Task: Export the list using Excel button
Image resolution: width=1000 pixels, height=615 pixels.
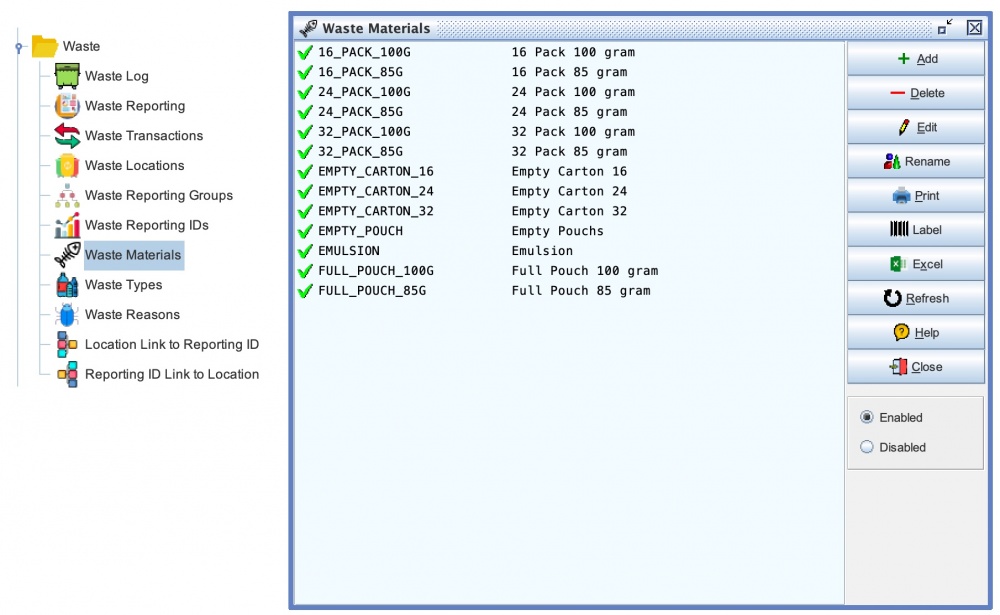Action: 916,265
